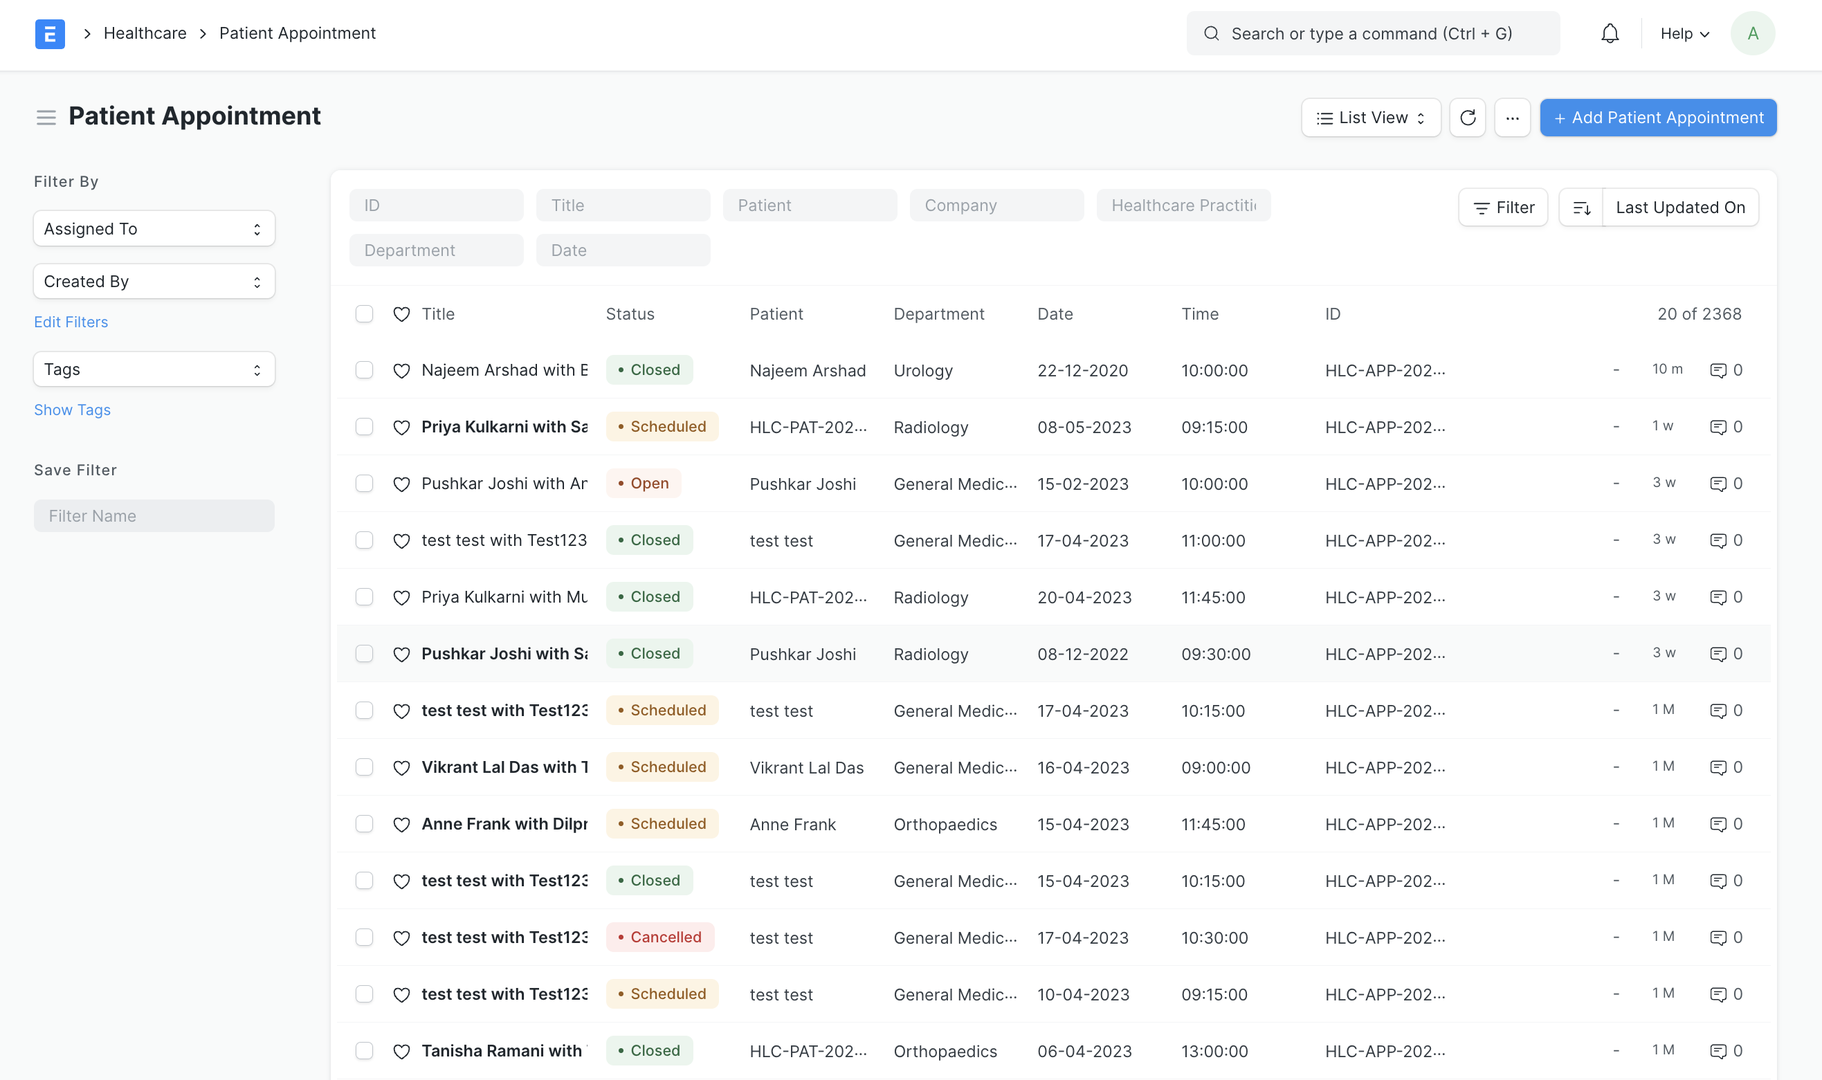
Task: Open the List View switcher dropdown
Action: pyautogui.click(x=1371, y=118)
